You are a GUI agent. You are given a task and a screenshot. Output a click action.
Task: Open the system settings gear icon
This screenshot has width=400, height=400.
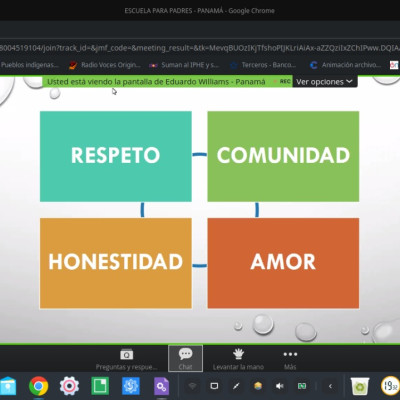[x=69, y=386]
